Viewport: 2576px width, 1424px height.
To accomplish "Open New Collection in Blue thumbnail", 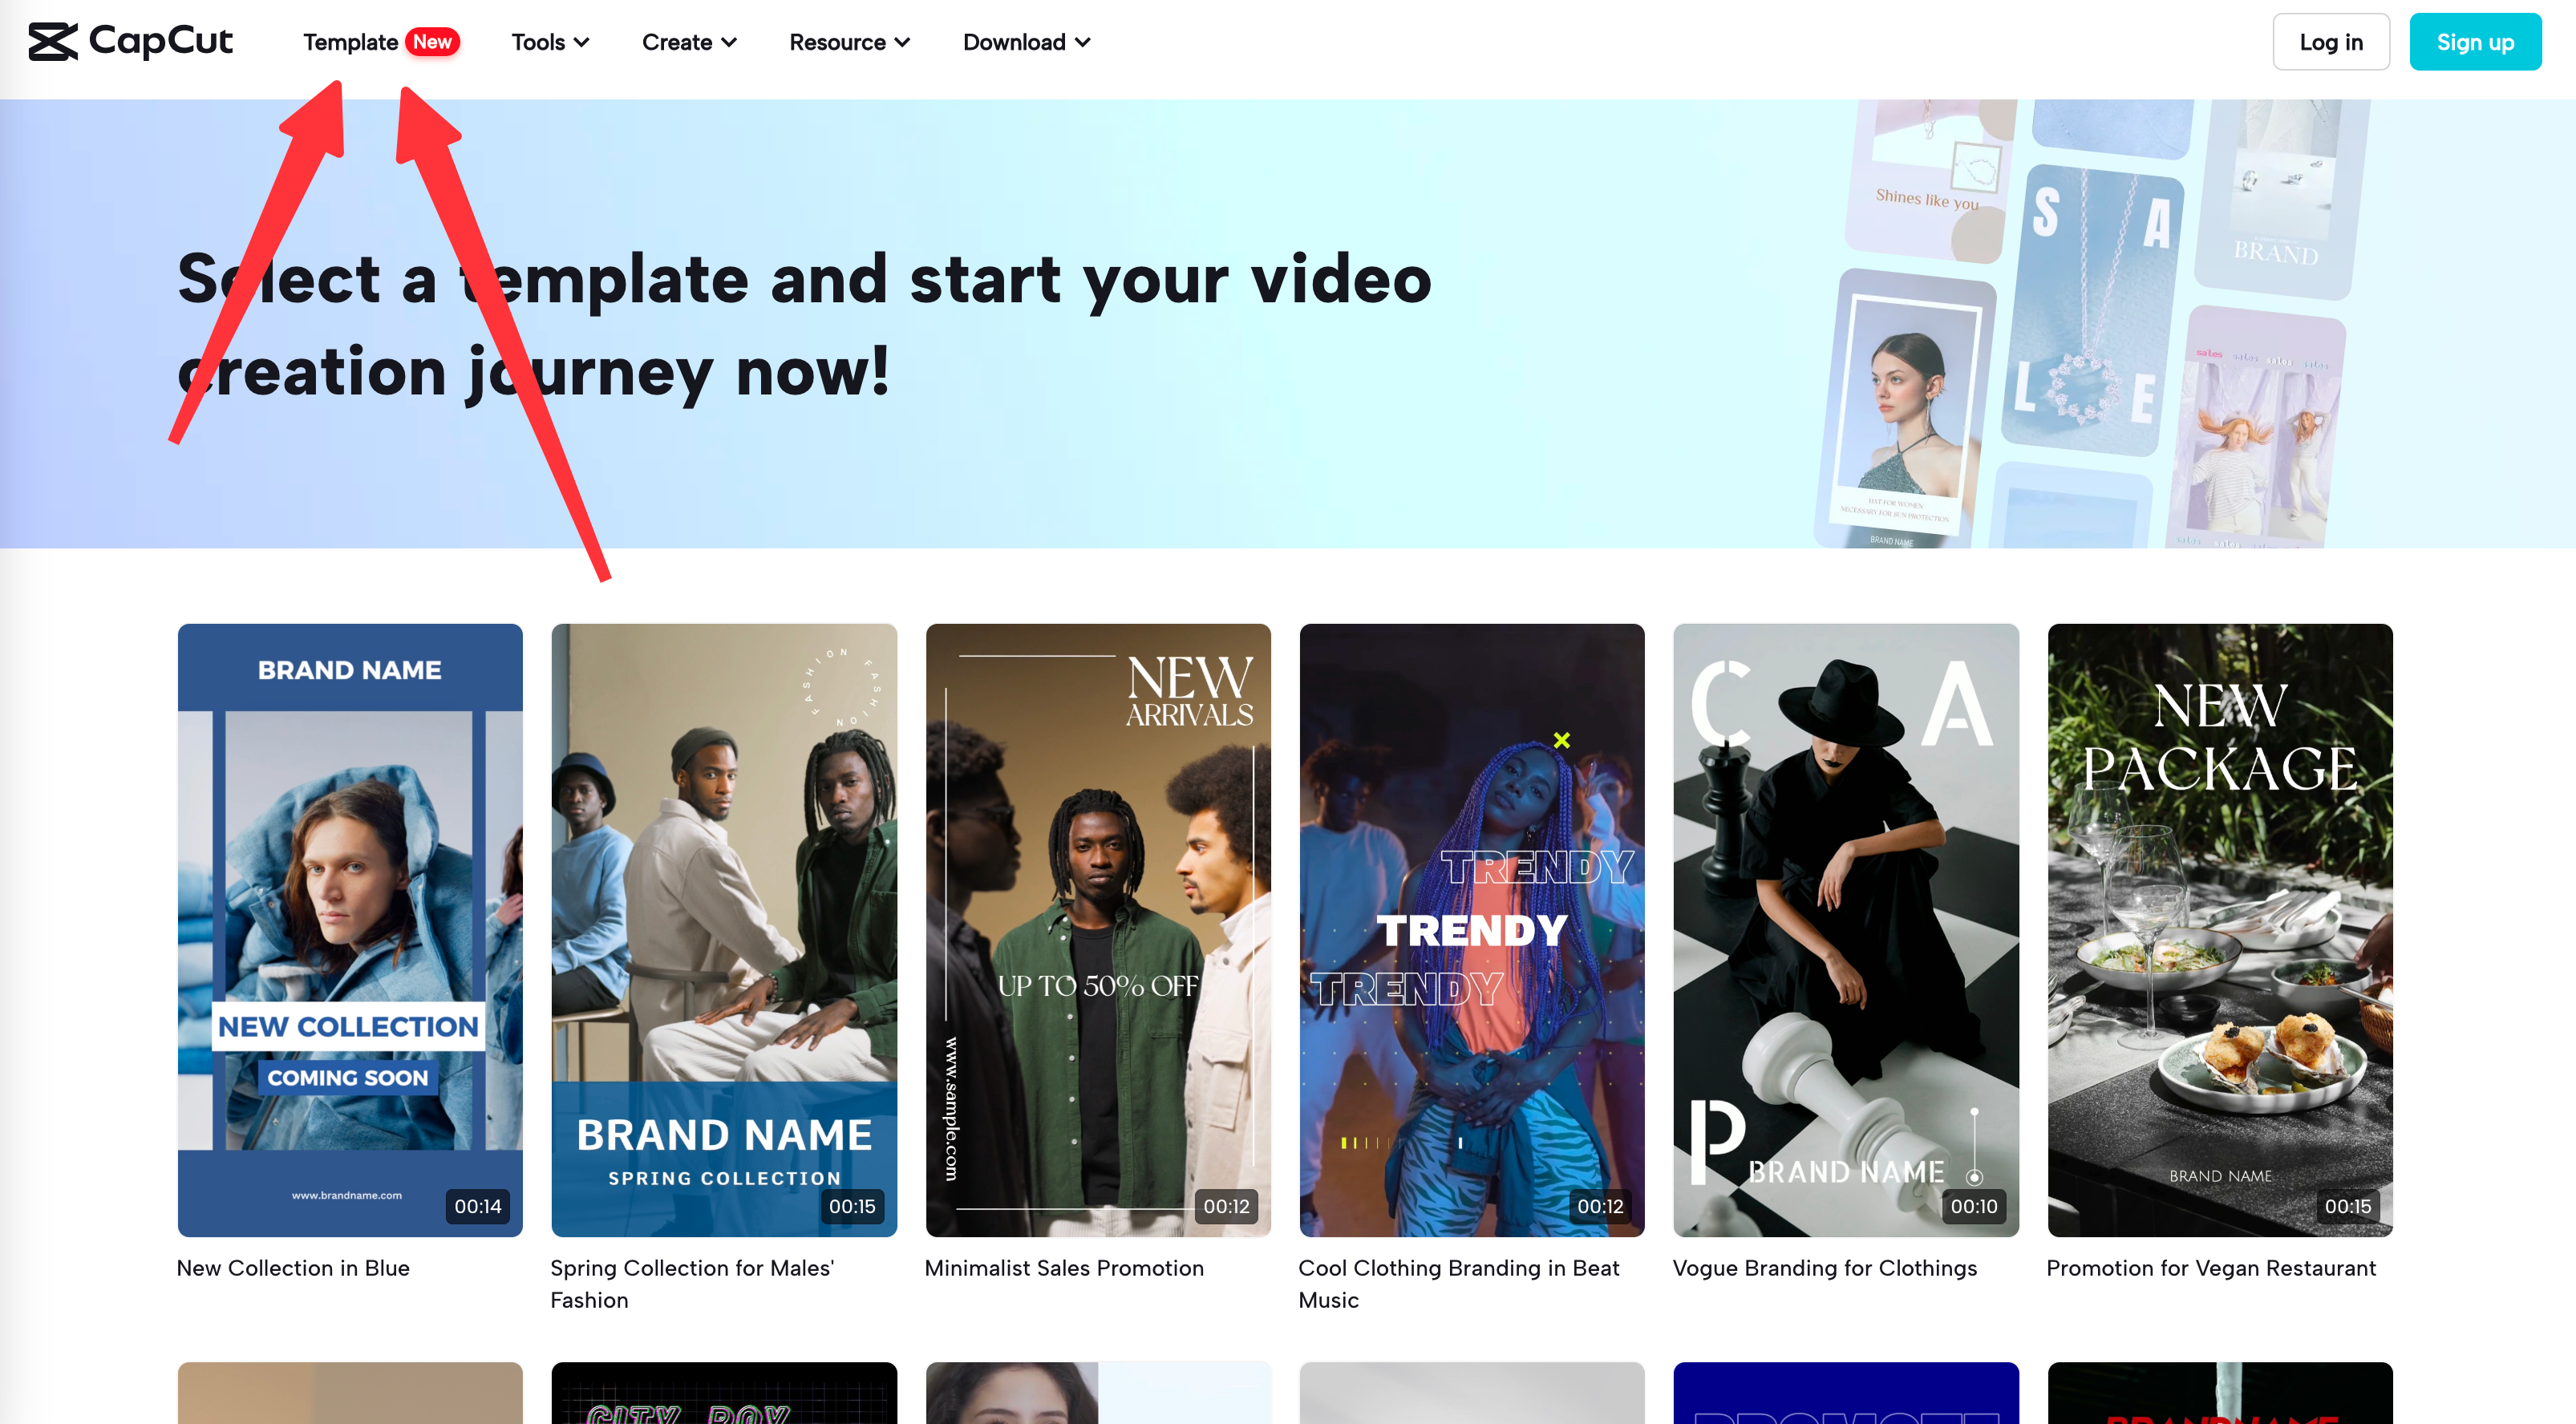I will pyautogui.click(x=350, y=930).
